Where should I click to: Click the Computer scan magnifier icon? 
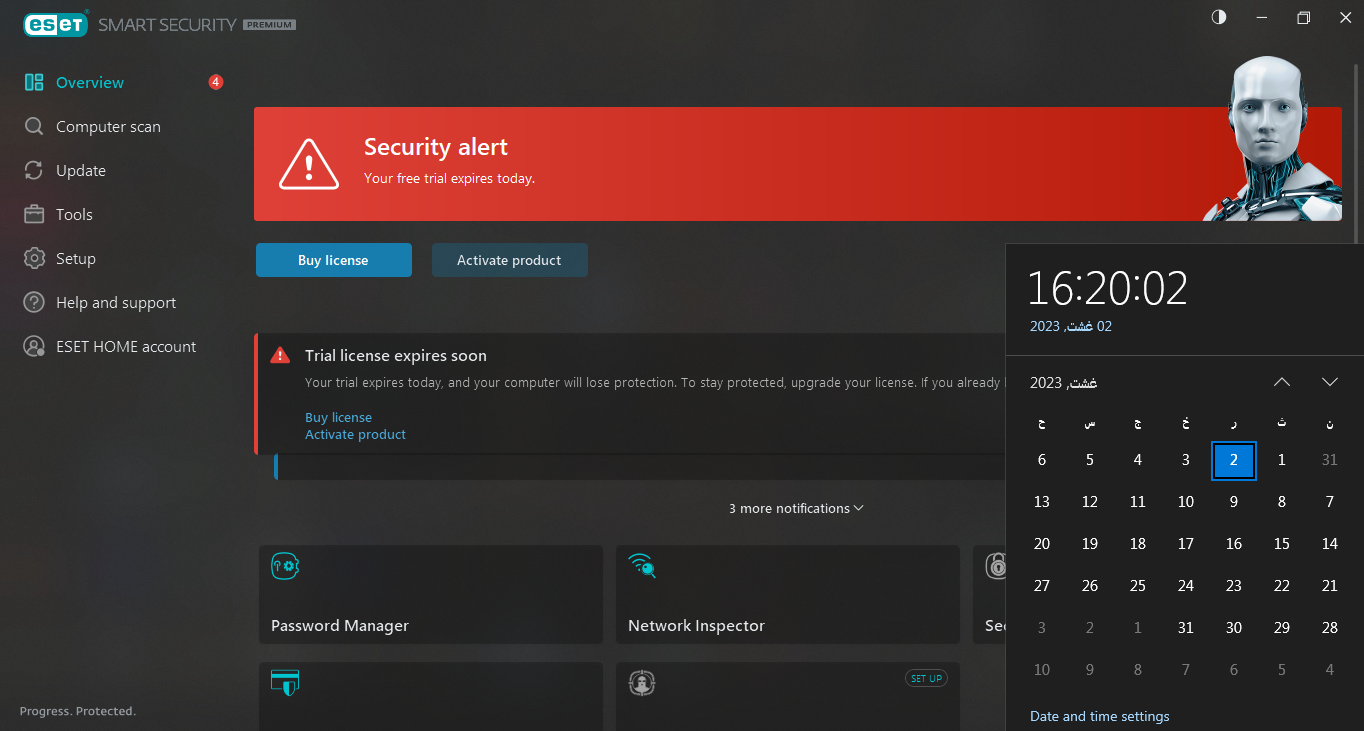[34, 127]
